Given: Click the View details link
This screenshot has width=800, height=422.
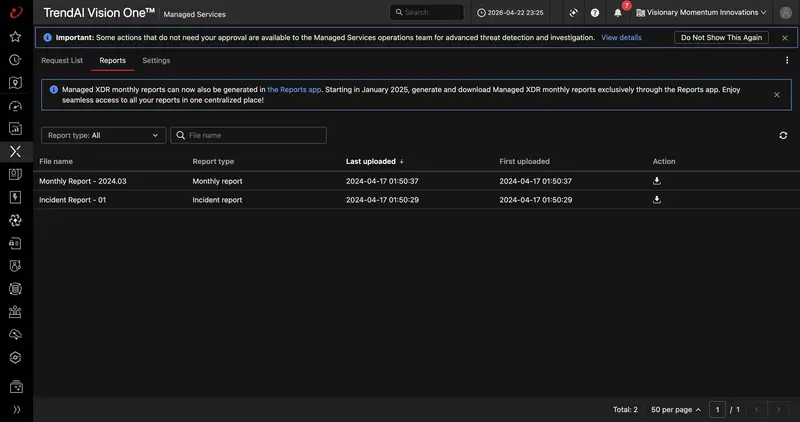Looking at the screenshot, I should 621,37.
